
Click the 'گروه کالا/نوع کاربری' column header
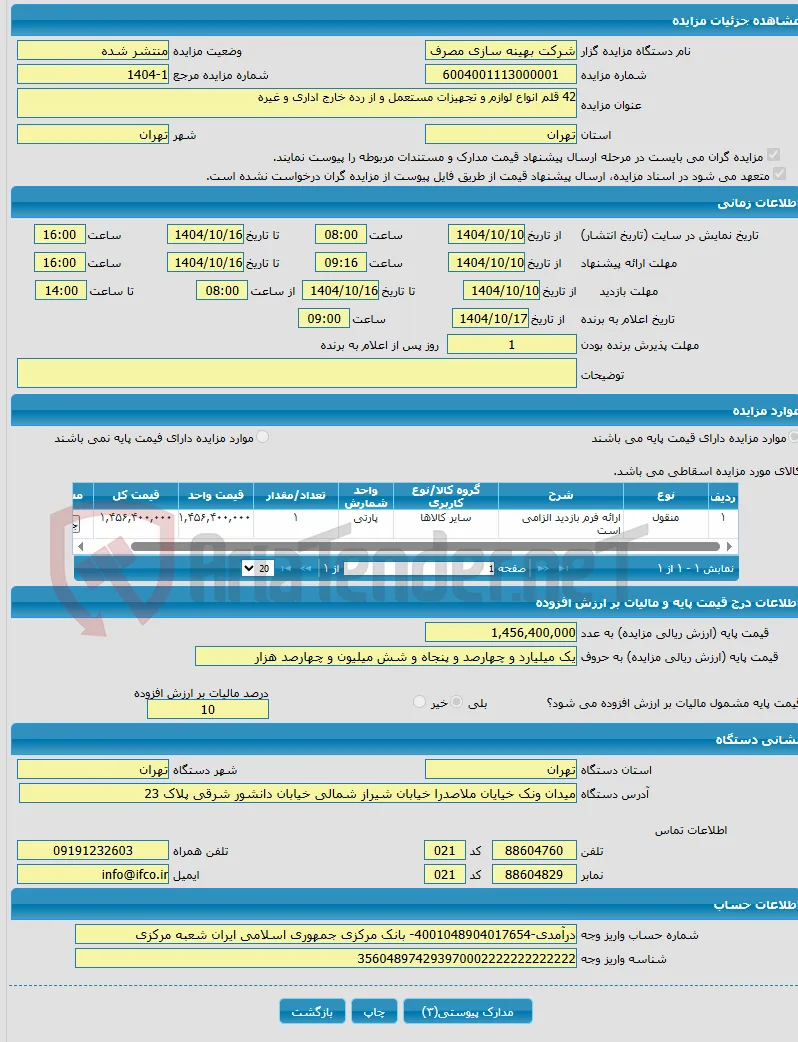coord(446,496)
